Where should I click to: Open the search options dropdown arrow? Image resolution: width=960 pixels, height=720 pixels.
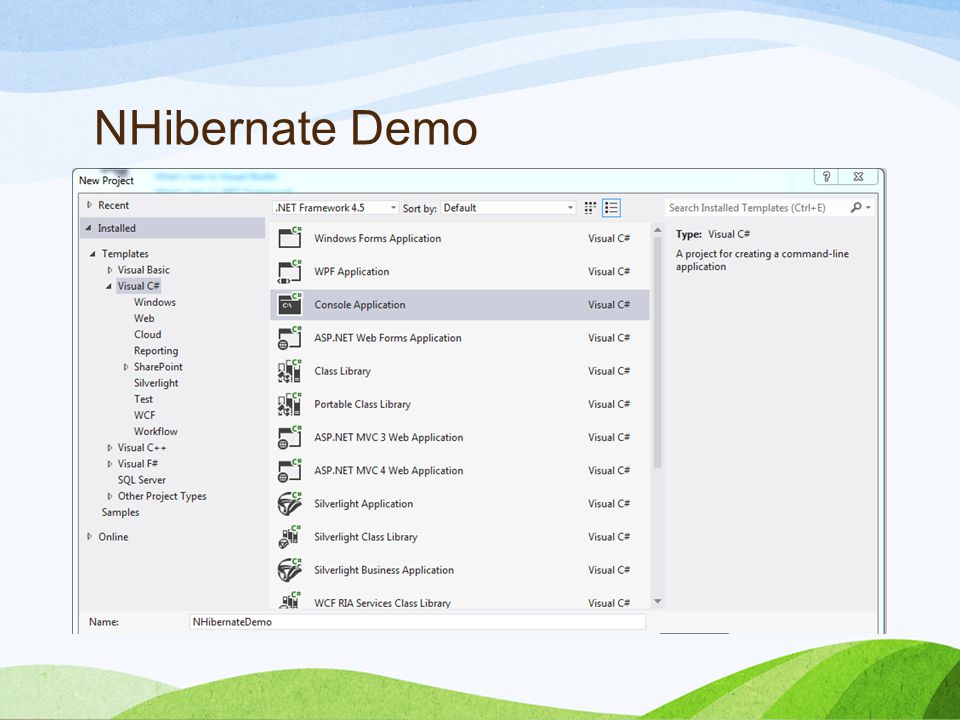coord(868,208)
